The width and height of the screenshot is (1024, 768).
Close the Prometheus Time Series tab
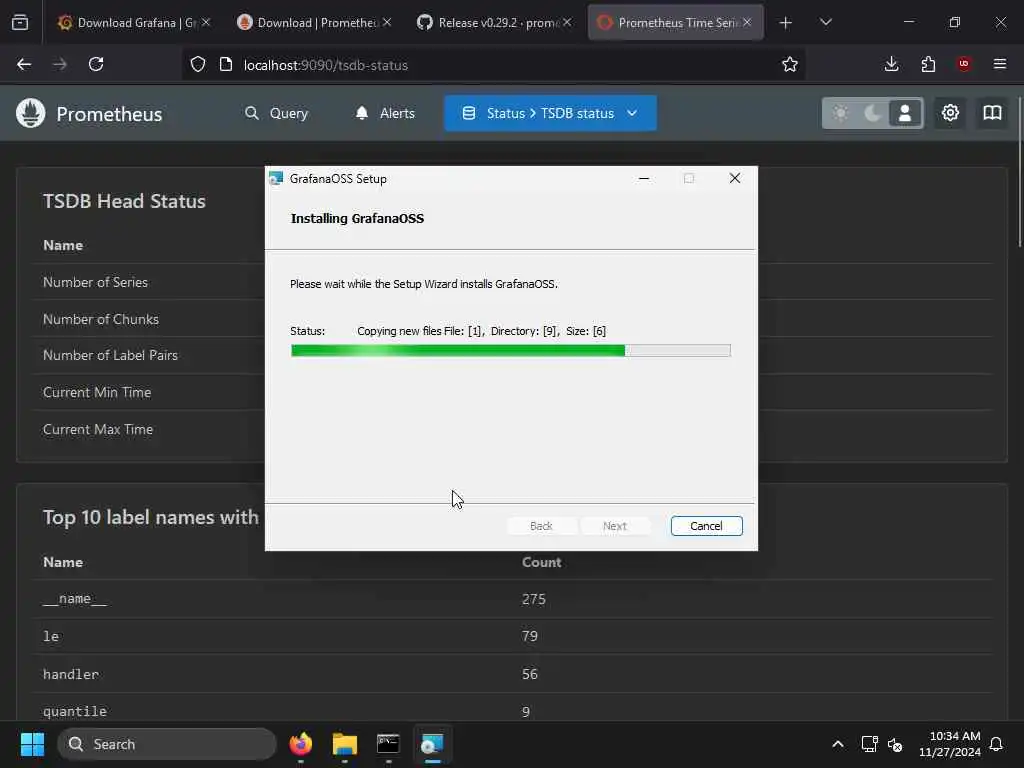pyautogui.click(x=746, y=22)
